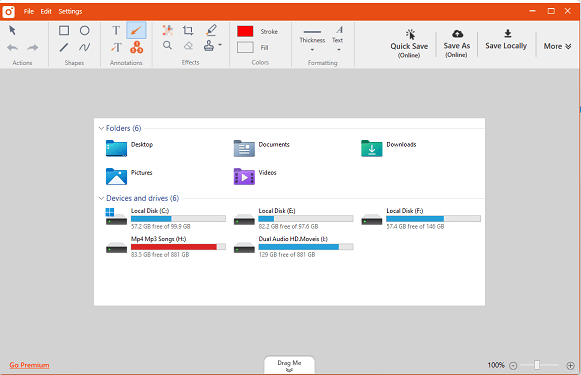581x375 pixels.
Task: Select the Ellipse shape tool
Action: click(84, 30)
